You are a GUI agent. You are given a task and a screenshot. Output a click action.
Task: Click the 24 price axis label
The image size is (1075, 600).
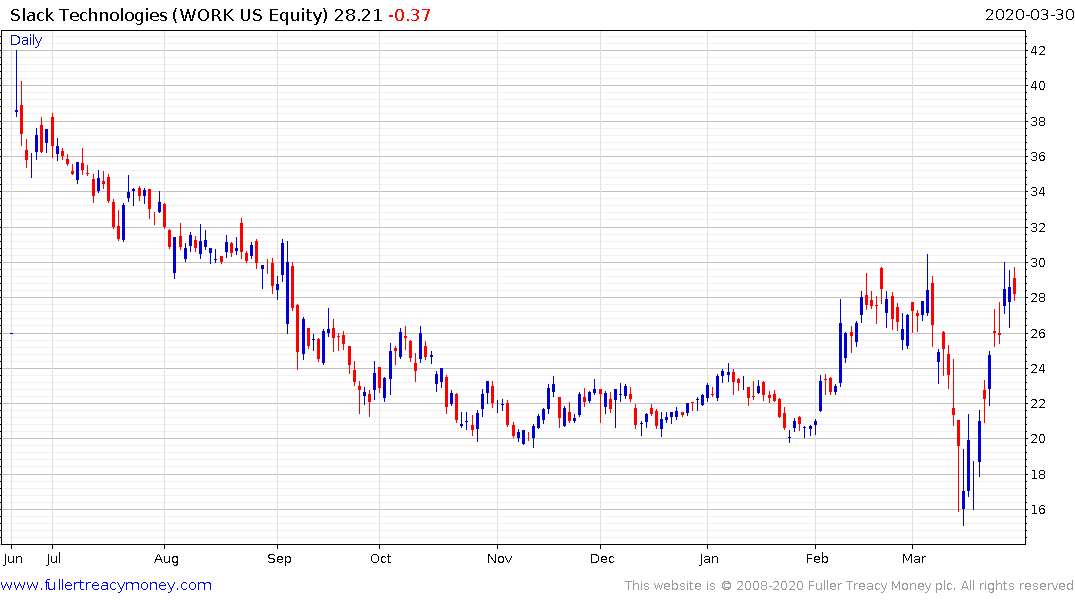(x=1037, y=369)
